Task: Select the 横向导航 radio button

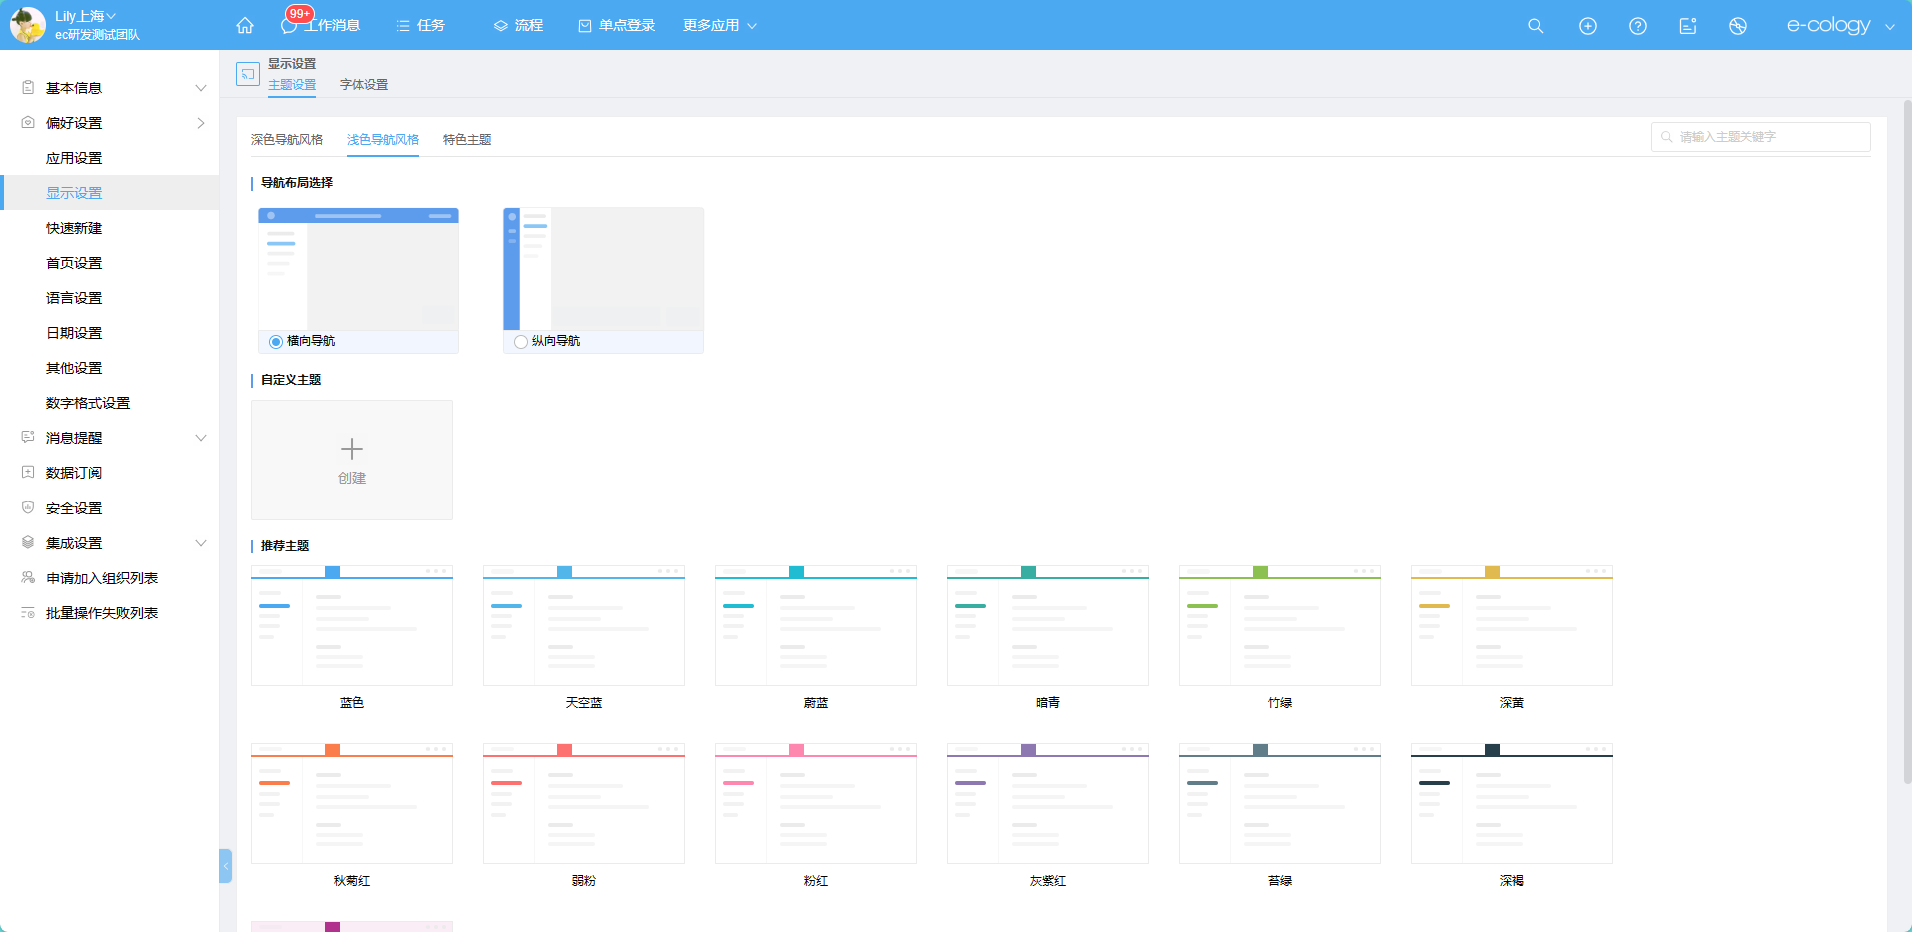Action: 276,342
